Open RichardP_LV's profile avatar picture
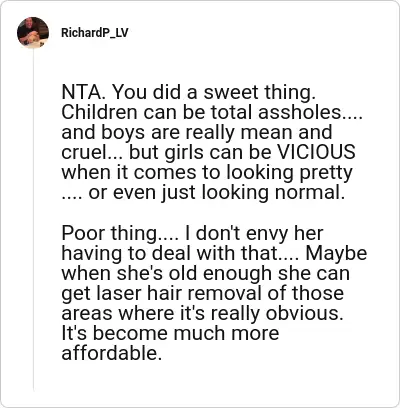The height and width of the screenshot is (408, 400). tap(33, 33)
